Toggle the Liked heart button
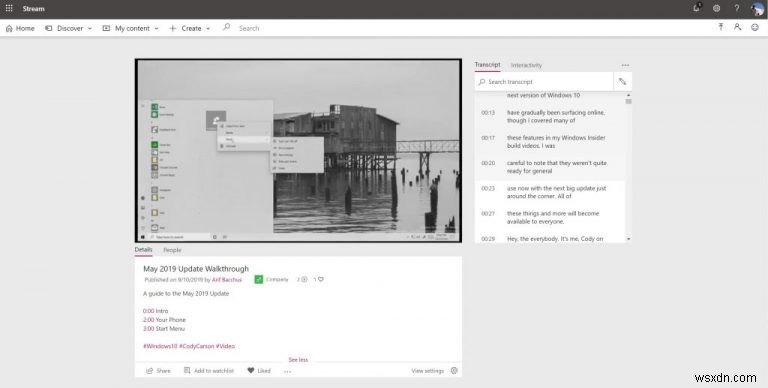The width and height of the screenshot is (768, 388). click(x=259, y=371)
